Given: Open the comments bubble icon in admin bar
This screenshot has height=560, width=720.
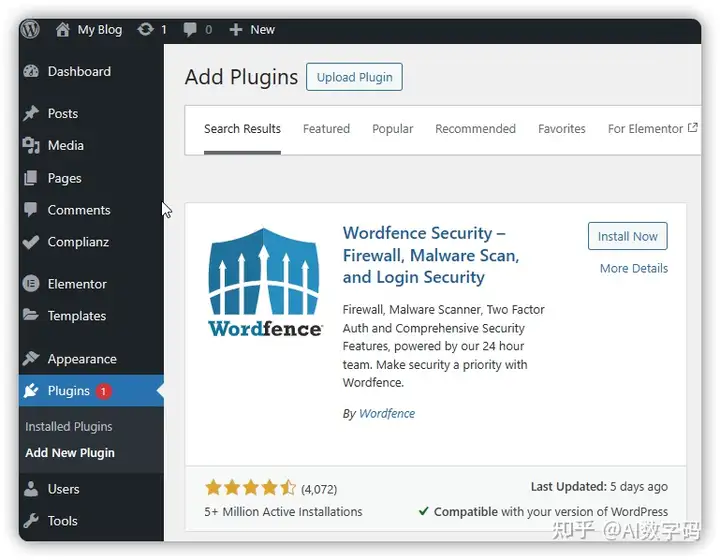Looking at the screenshot, I should (x=190, y=30).
